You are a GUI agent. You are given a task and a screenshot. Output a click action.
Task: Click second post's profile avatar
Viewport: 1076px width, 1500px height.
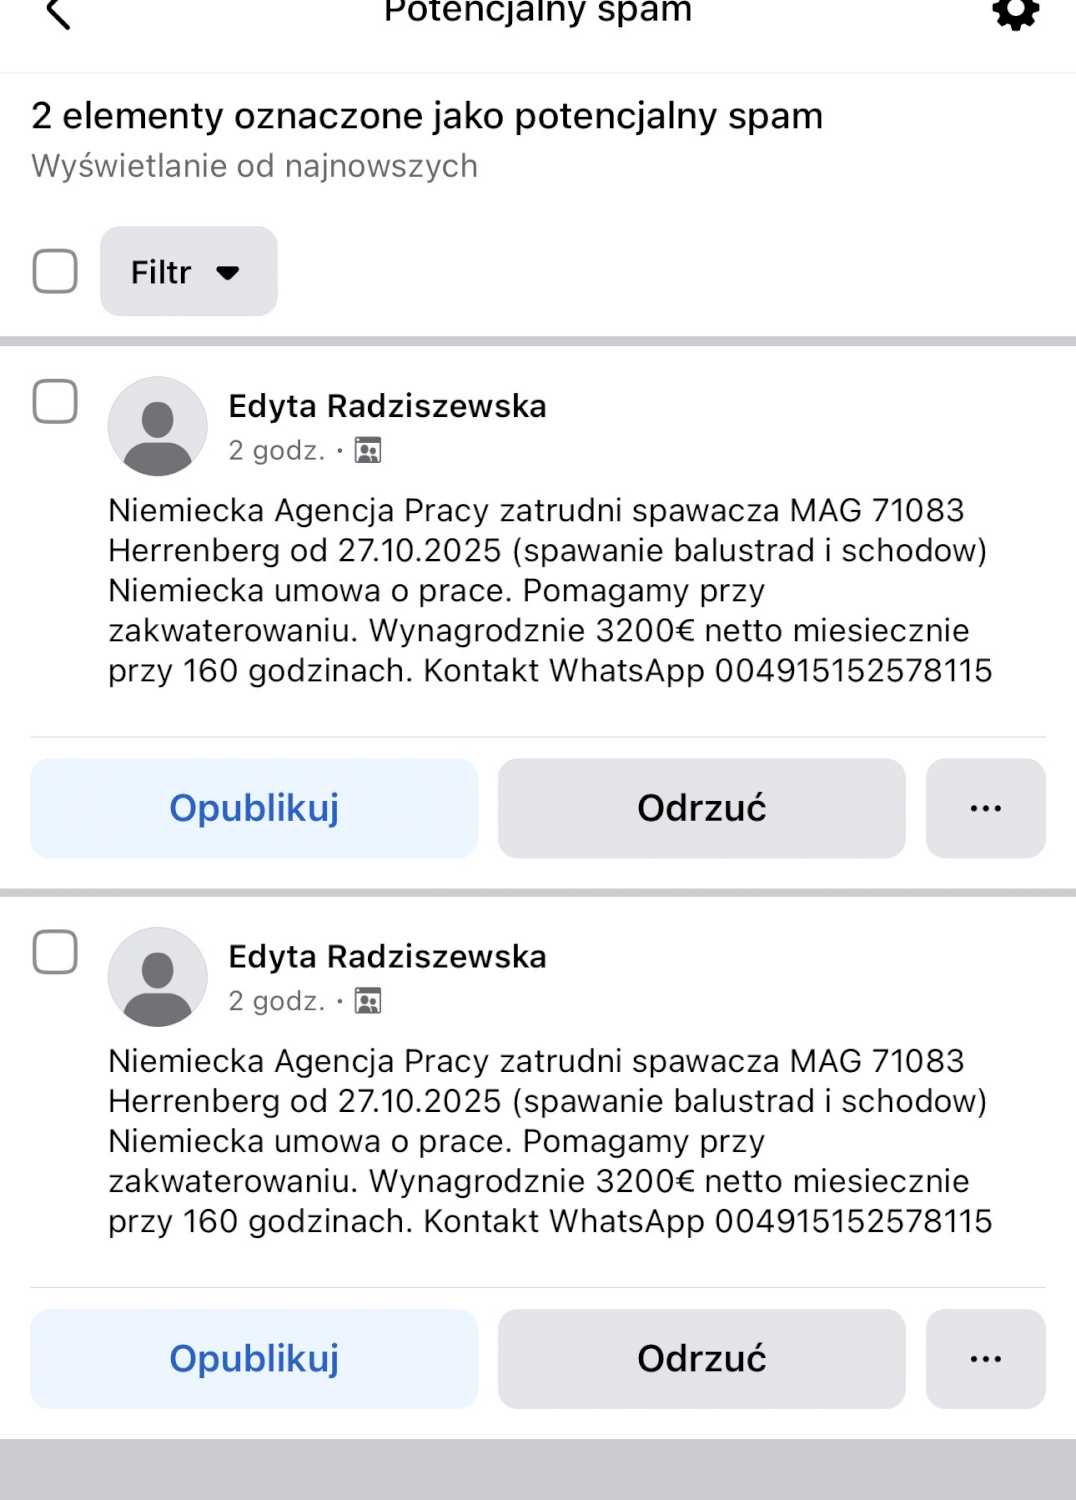(157, 977)
